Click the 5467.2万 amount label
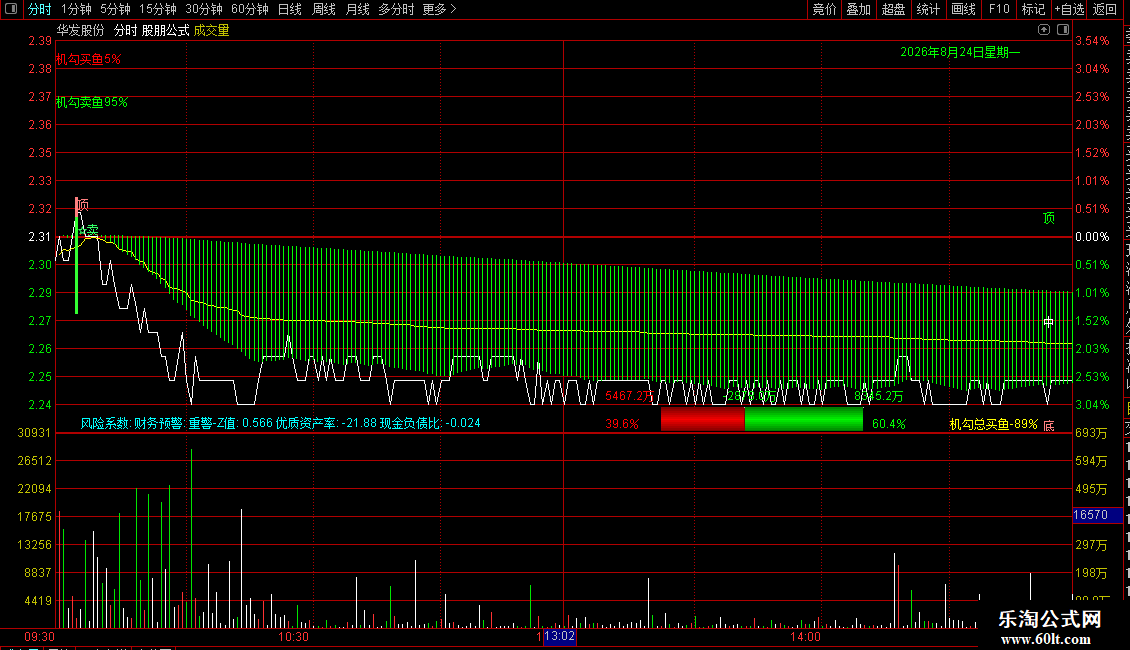This screenshot has width=1130, height=650. point(628,396)
